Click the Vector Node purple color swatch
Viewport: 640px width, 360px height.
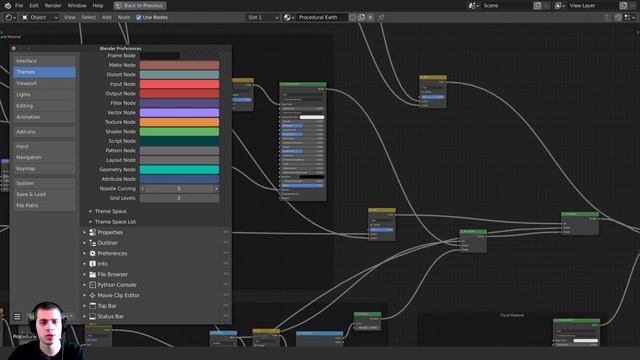tap(180, 113)
